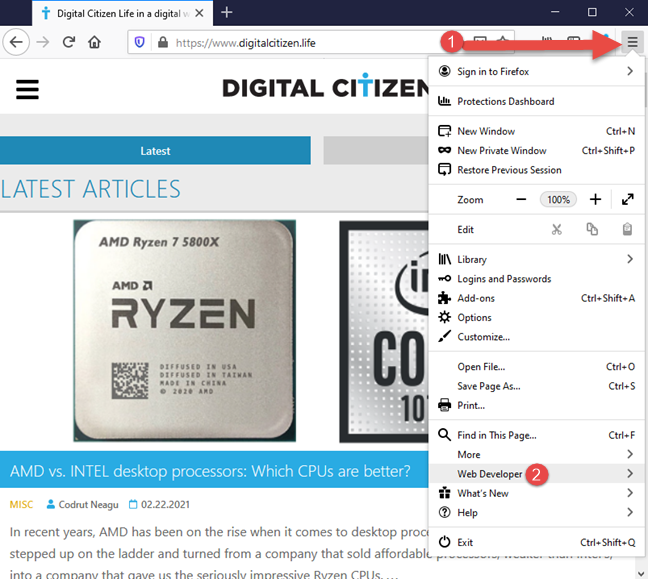Screen dimensions: 648x579
Task: Exit Firefox from the menu
Action: coord(536,542)
